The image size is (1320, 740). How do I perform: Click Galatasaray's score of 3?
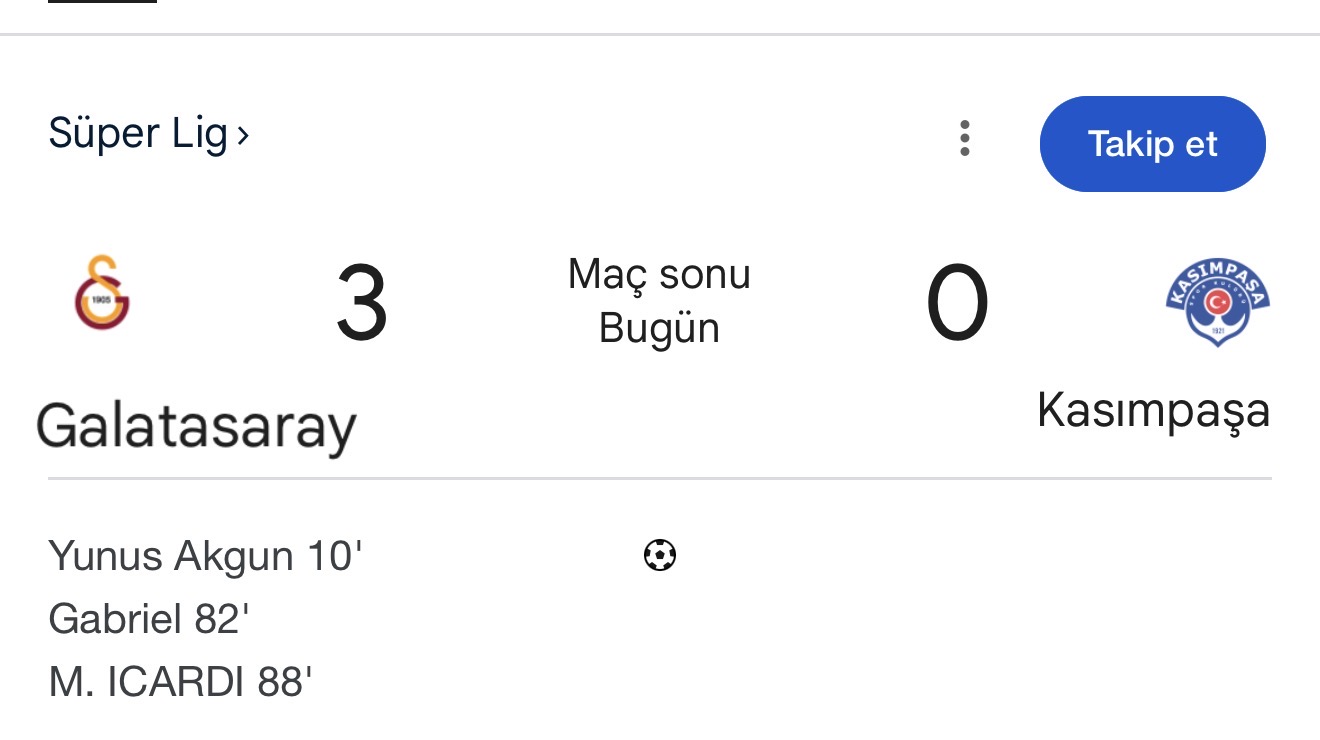coord(361,303)
